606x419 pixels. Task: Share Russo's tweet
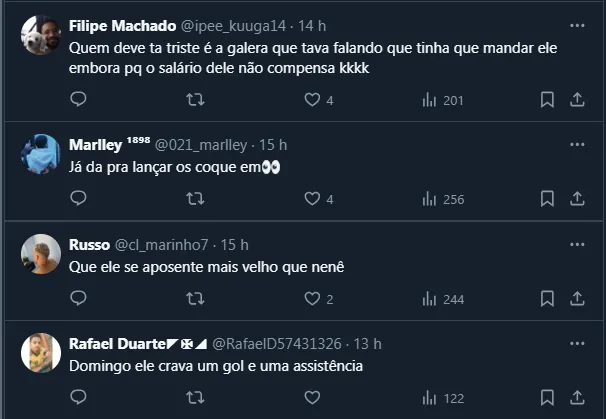pos(577,298)
